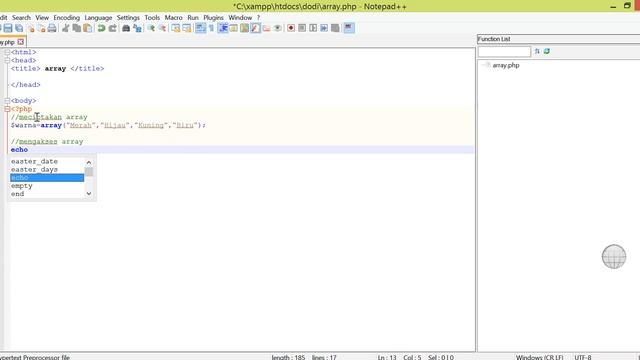Click the //mengakses array comment line
The height and width of the screenshot is (360, 640).
pyautogui.click(x=47, y=142)
